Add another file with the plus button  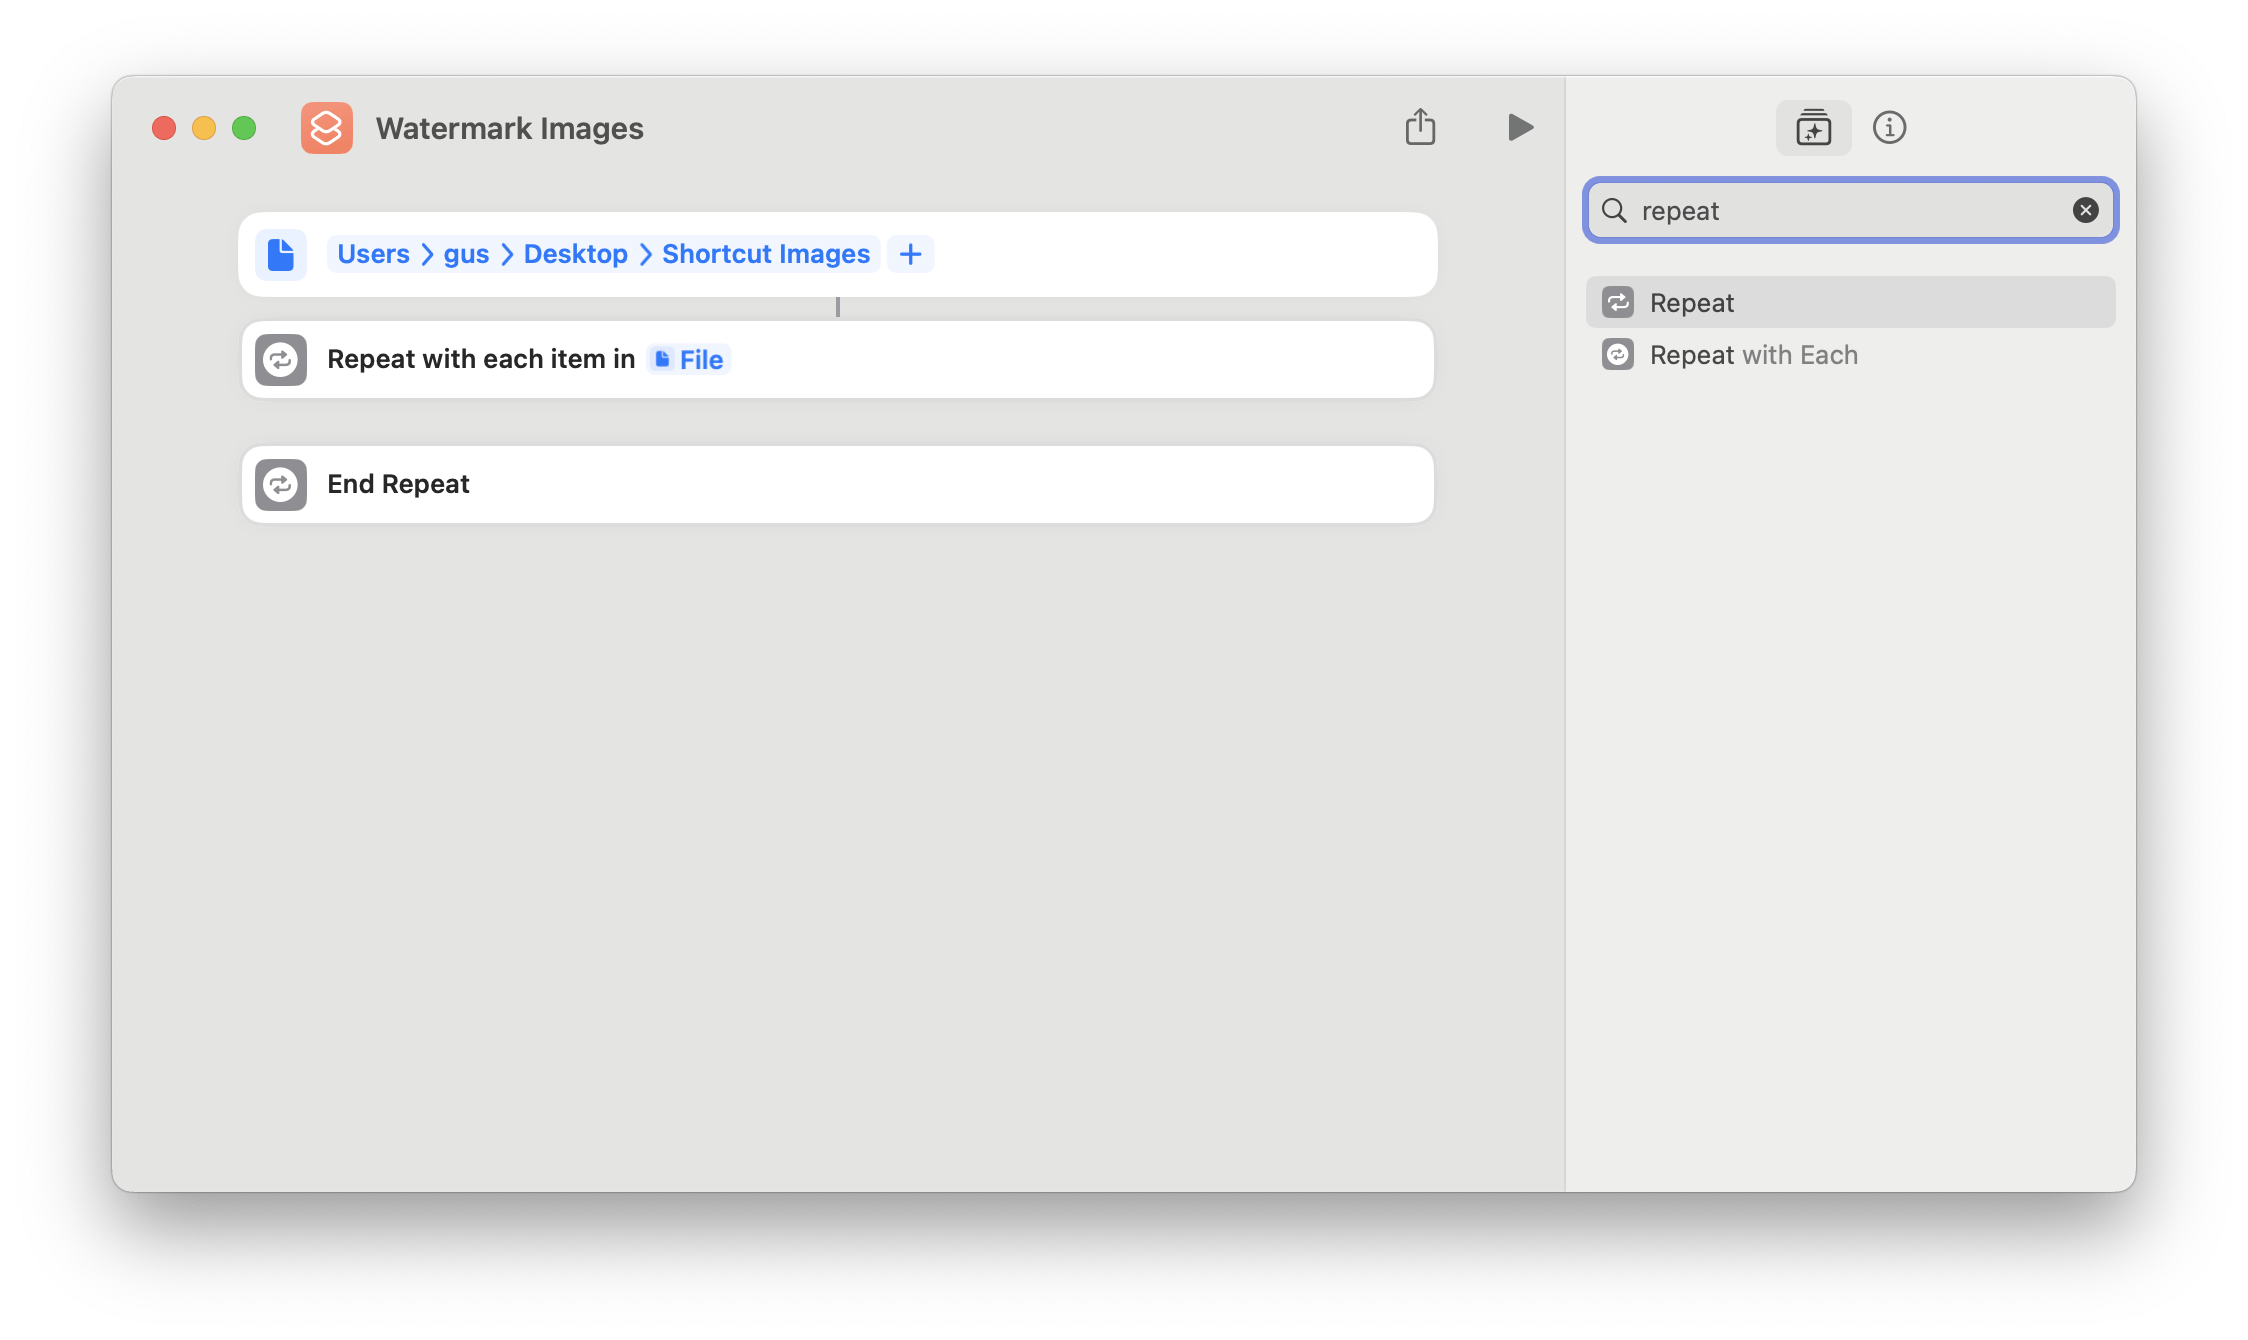click(910, 254)
